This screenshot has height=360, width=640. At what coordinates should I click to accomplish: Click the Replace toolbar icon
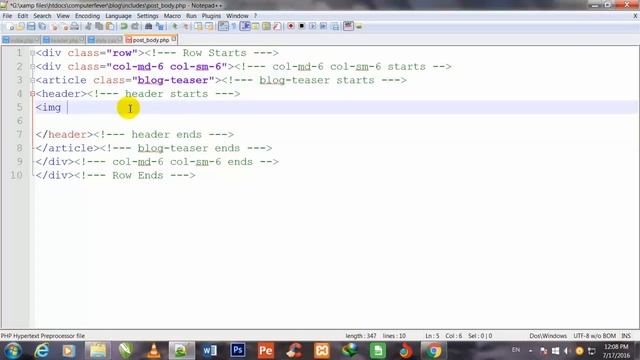(x=160, y=27)
